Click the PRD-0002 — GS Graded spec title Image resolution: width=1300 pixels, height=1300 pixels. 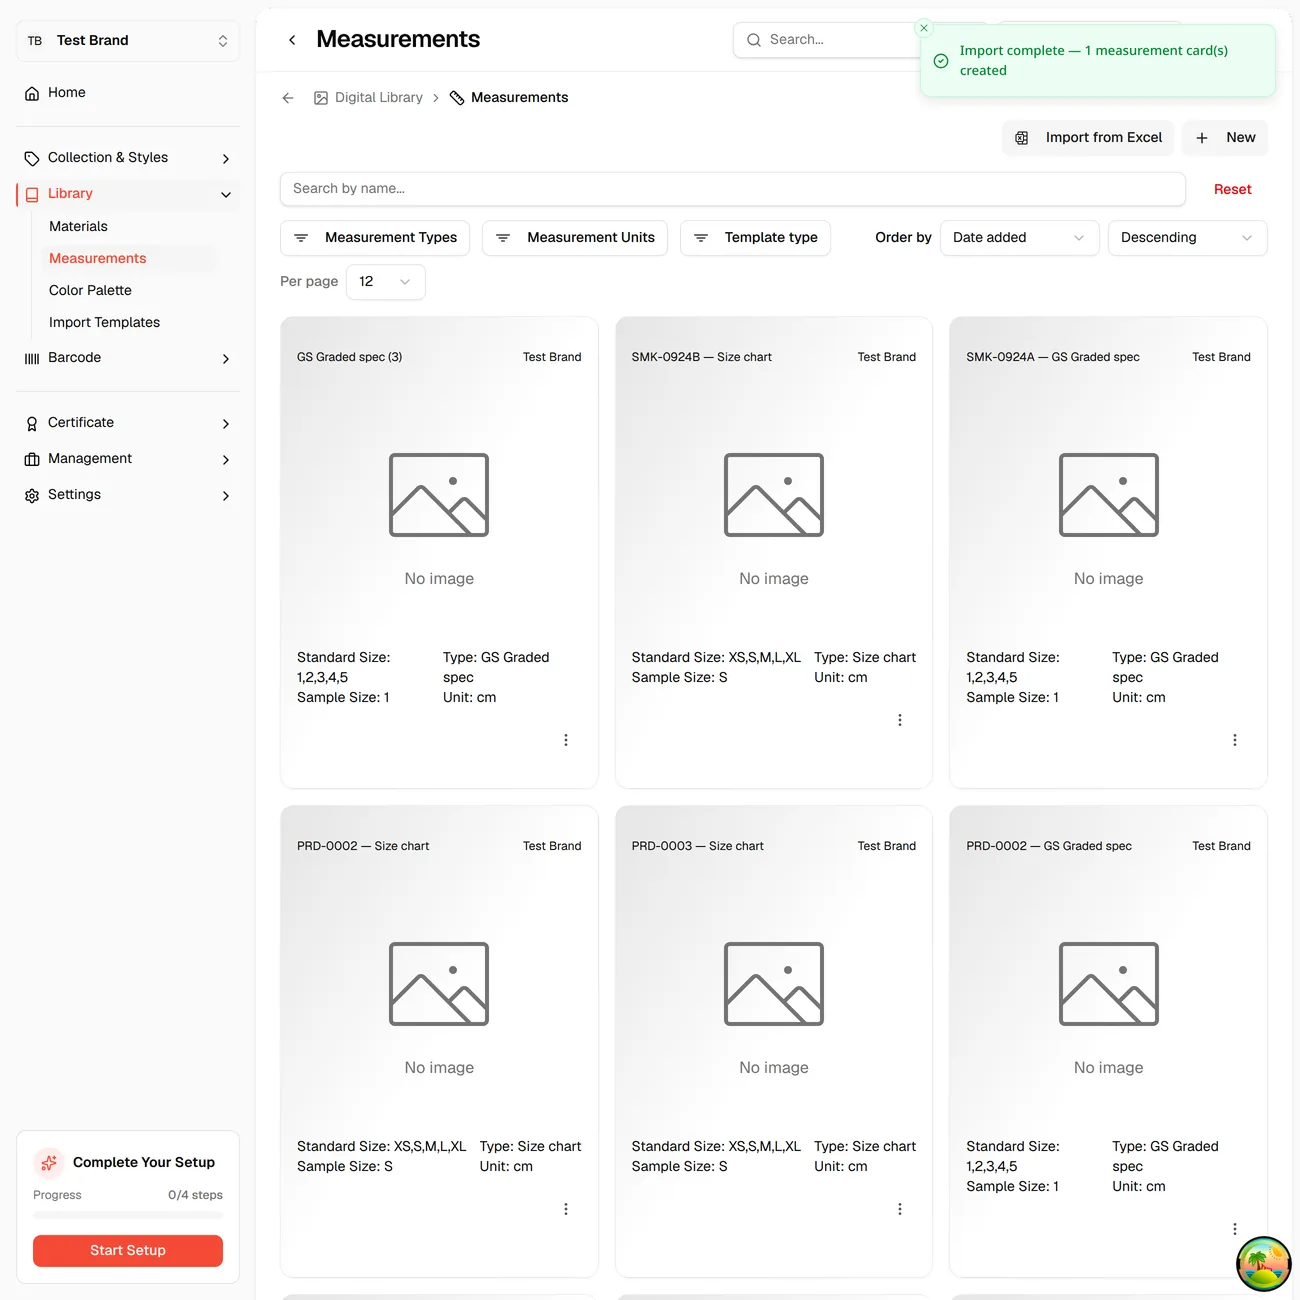coord(1049,846)
